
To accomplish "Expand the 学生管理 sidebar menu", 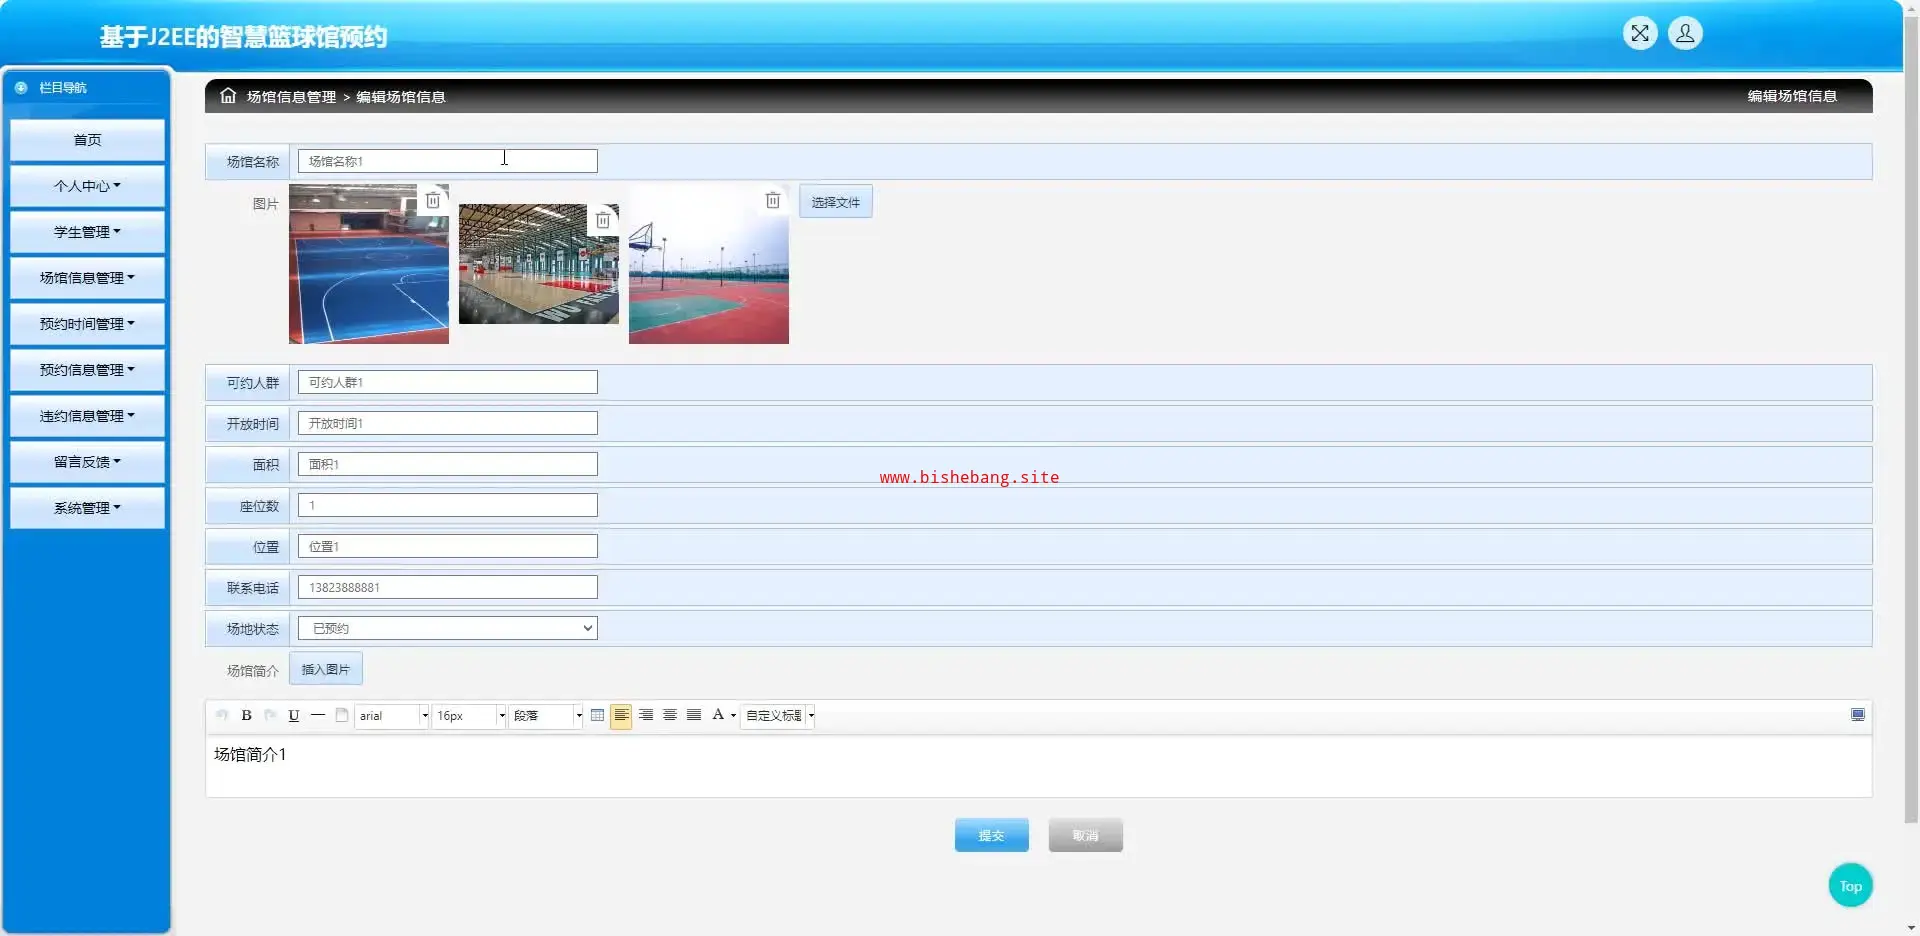I will point(88,232).
